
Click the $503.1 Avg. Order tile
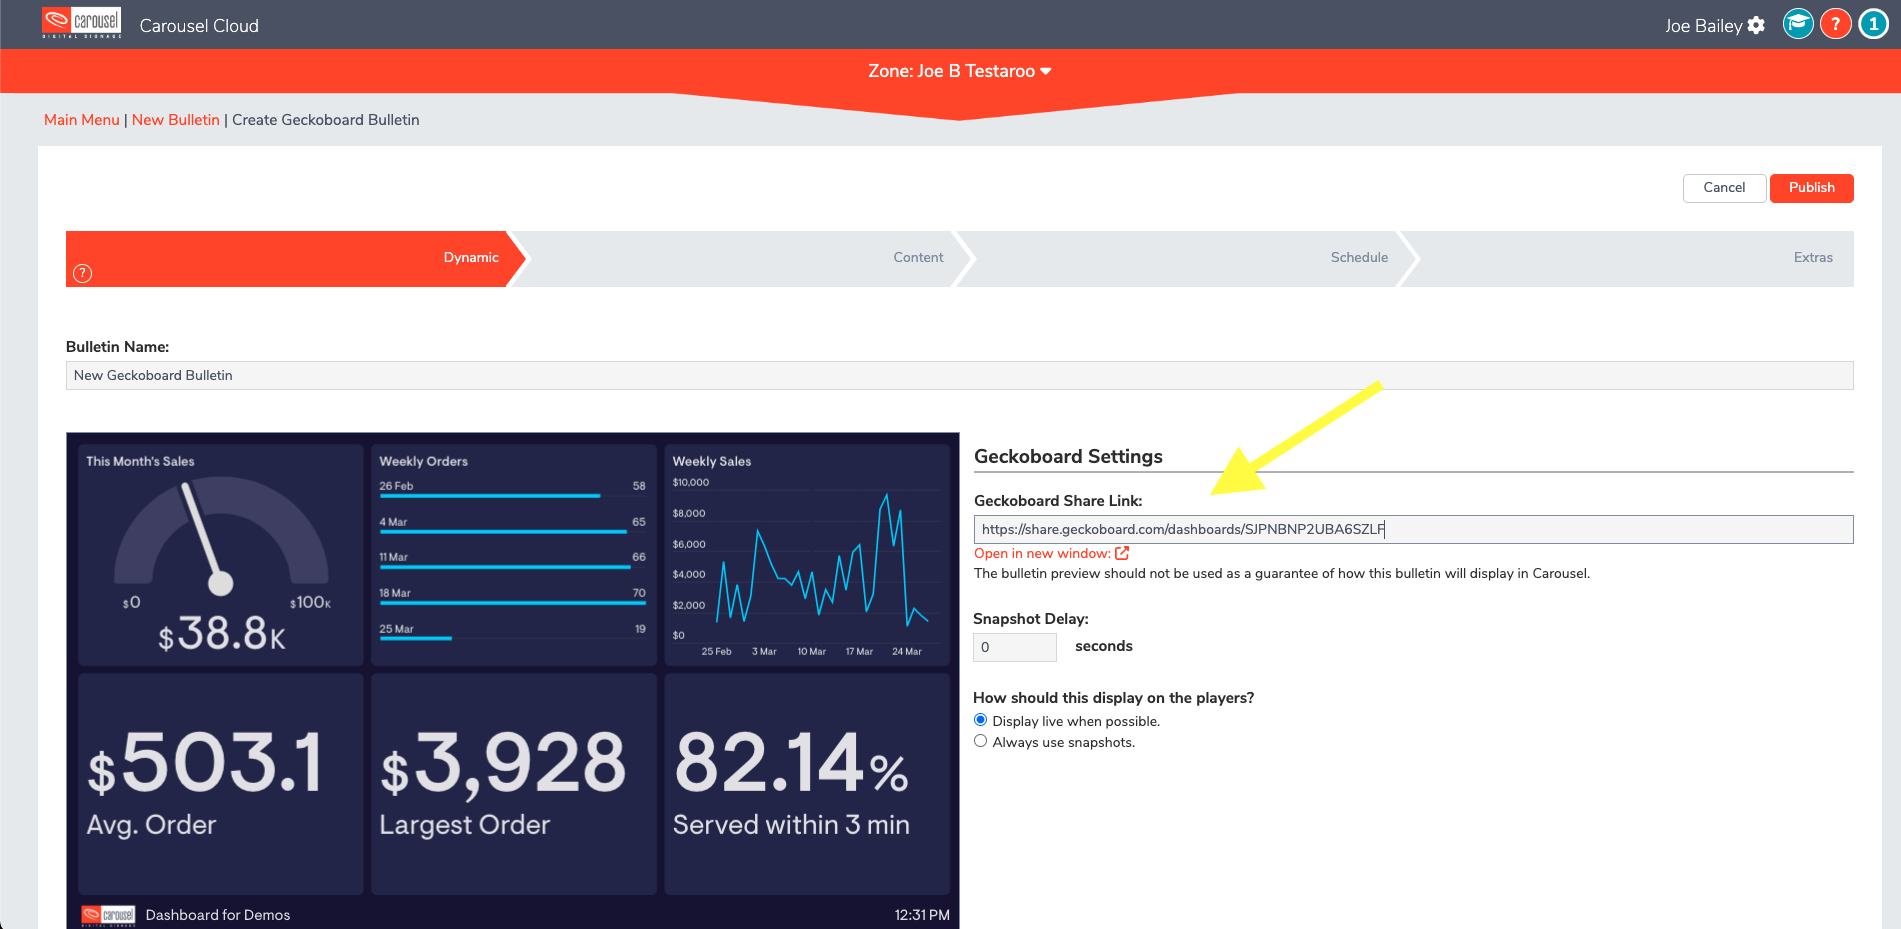click(221, 784)
